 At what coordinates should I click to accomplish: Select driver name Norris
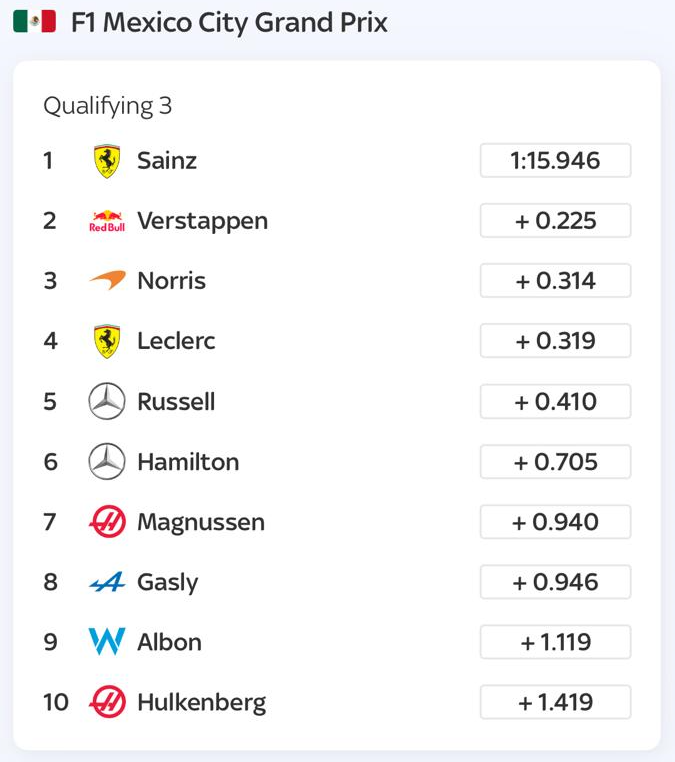click(171, 281)
